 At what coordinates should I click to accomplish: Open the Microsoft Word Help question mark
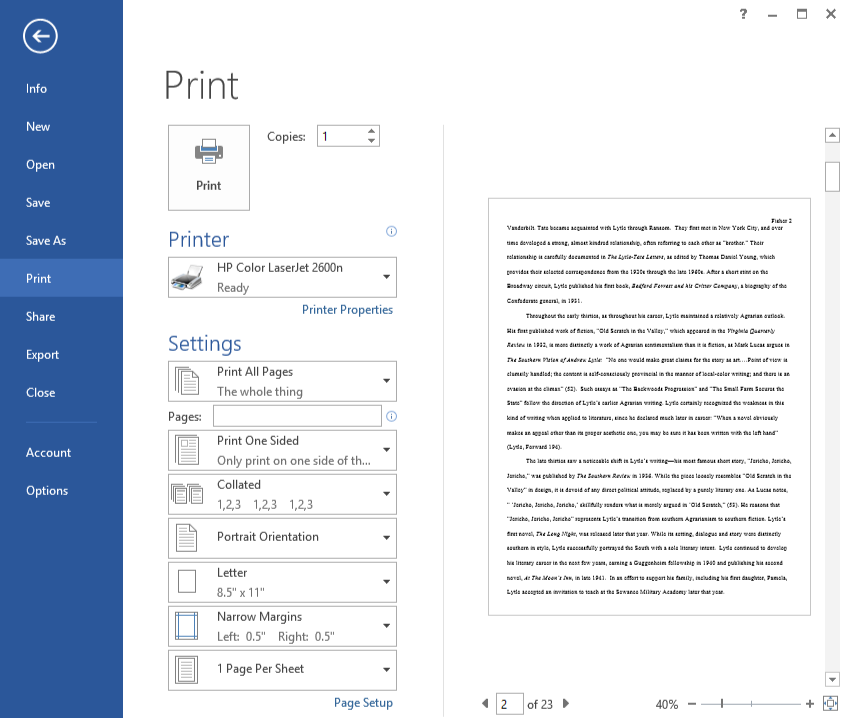pyautogui.click(x=743, y=14)
